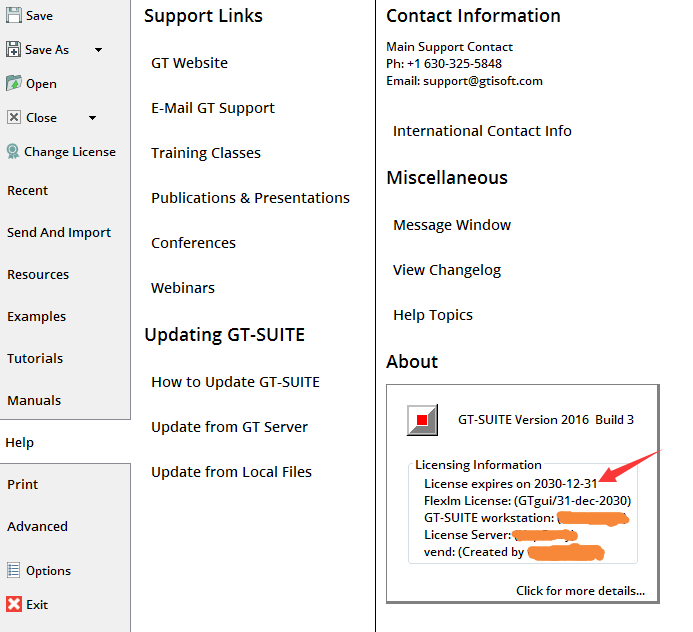
Task: Open the GT Website link
Action: pos(189,63)
